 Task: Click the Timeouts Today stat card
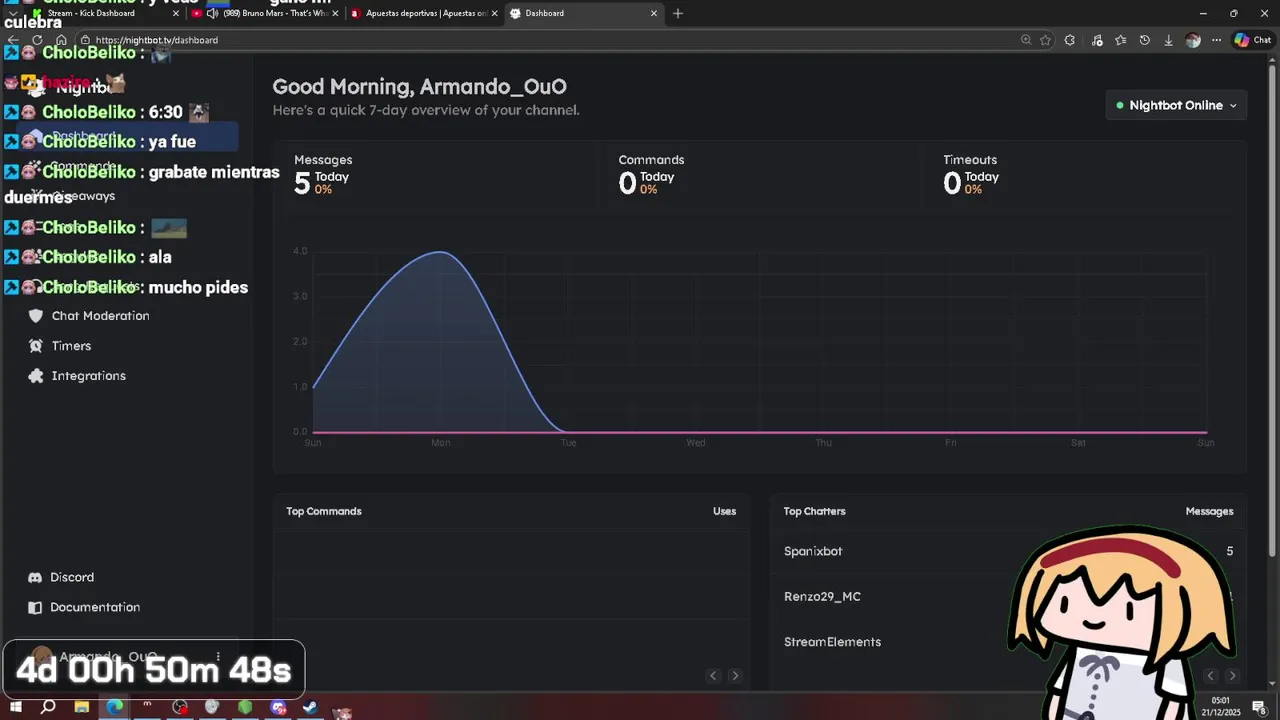tap(1085, 175)
